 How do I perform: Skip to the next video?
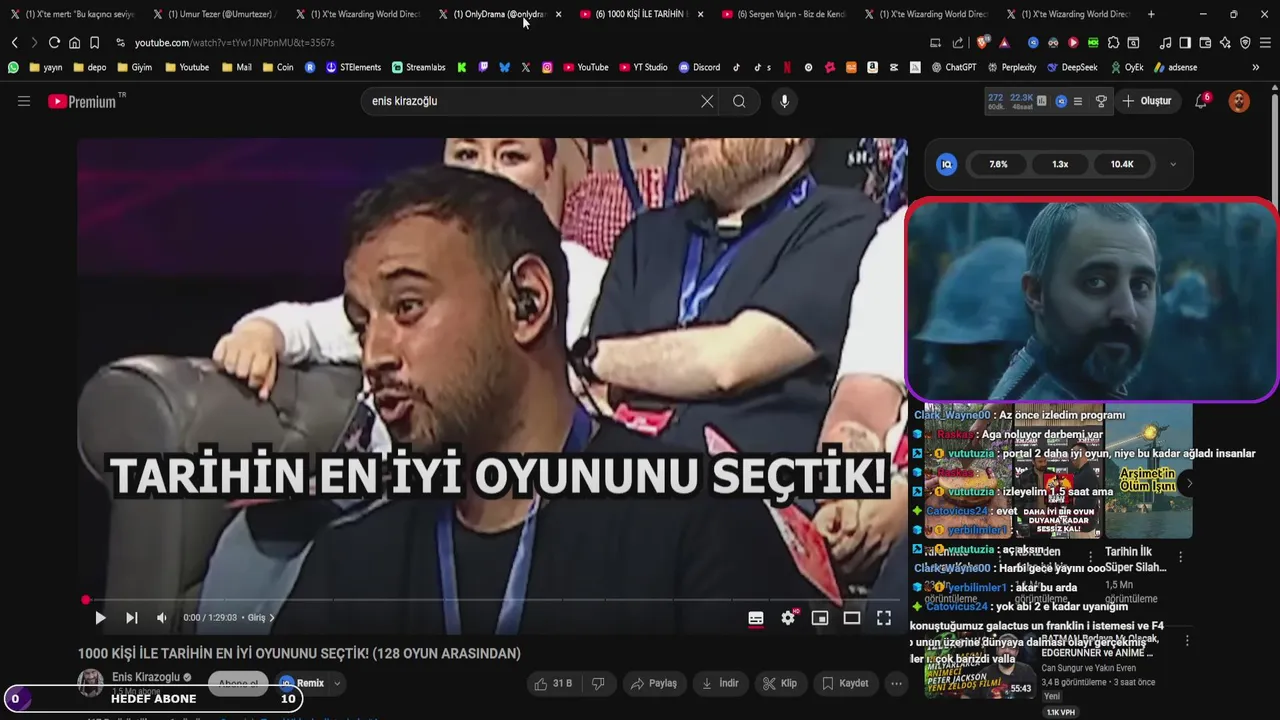click(x=131, y=618)
